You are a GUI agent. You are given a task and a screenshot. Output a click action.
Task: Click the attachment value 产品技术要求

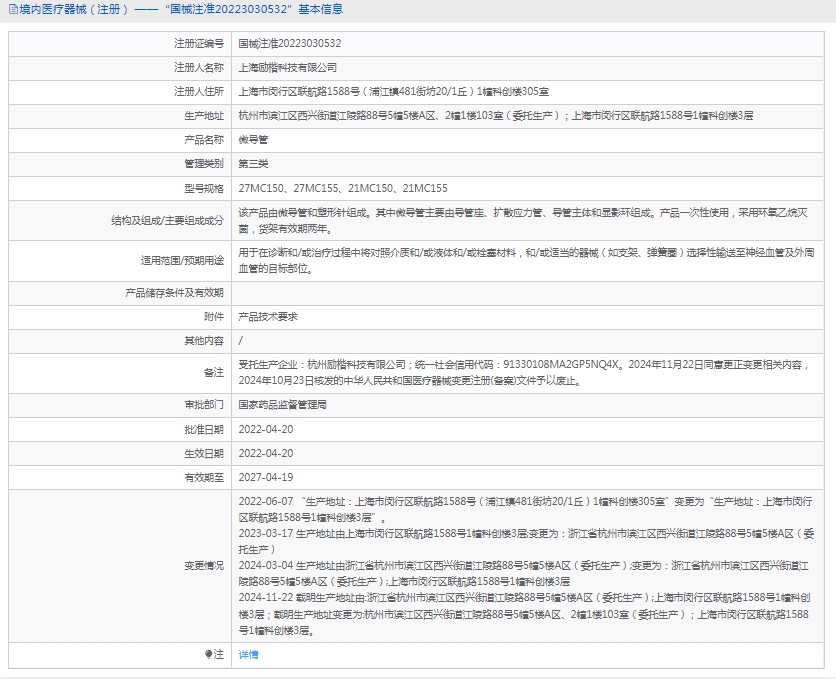tap(267, 316)
